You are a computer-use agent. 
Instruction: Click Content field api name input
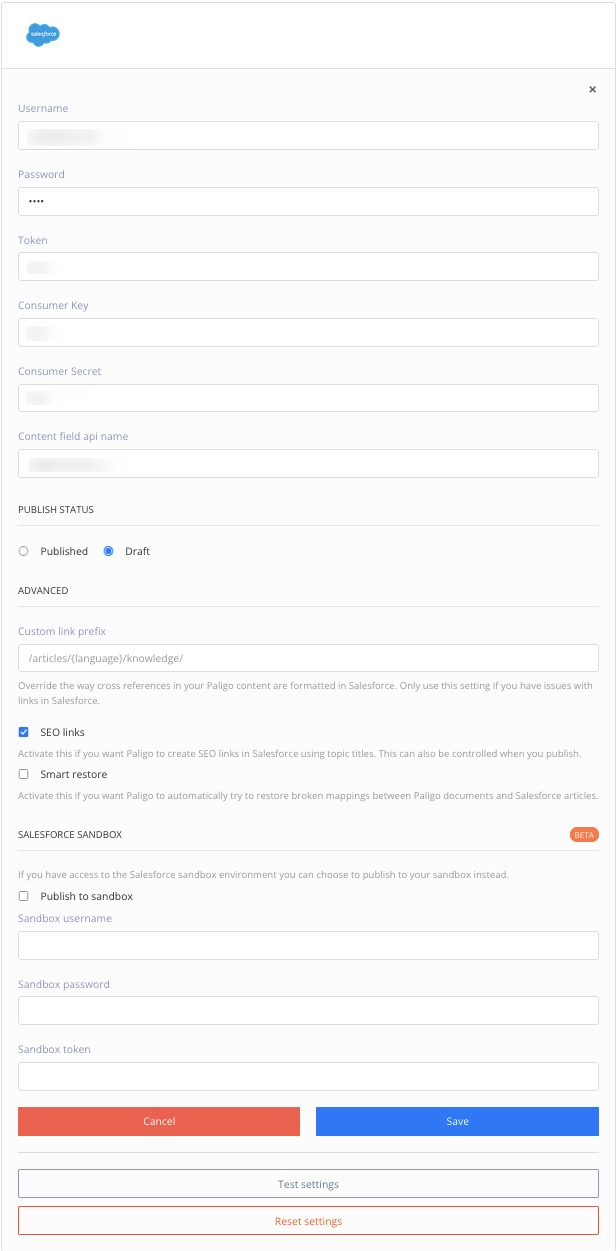click(308, 463)
